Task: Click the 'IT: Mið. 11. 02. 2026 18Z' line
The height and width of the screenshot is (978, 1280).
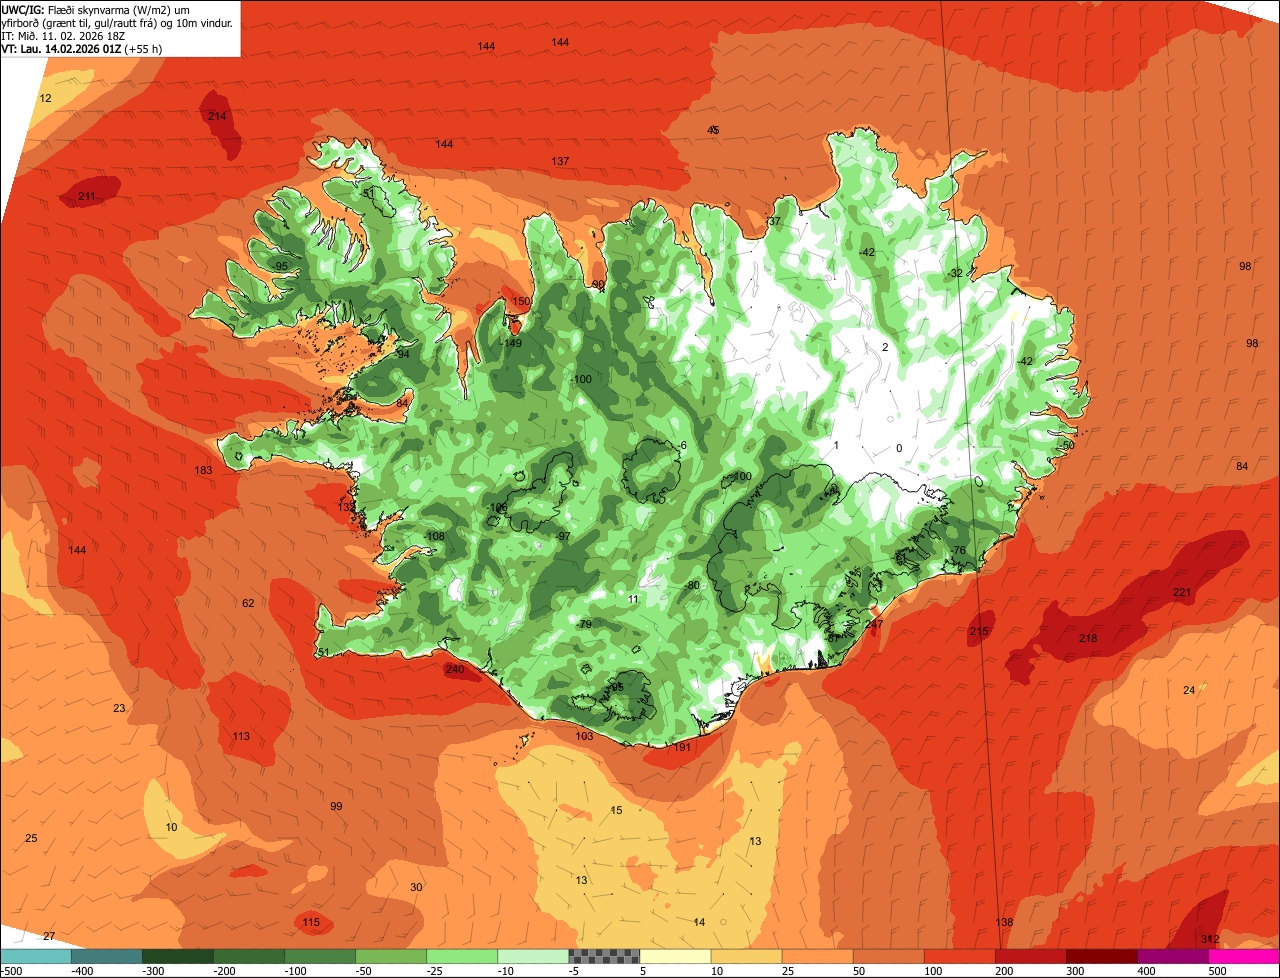Action: point(64,35)
